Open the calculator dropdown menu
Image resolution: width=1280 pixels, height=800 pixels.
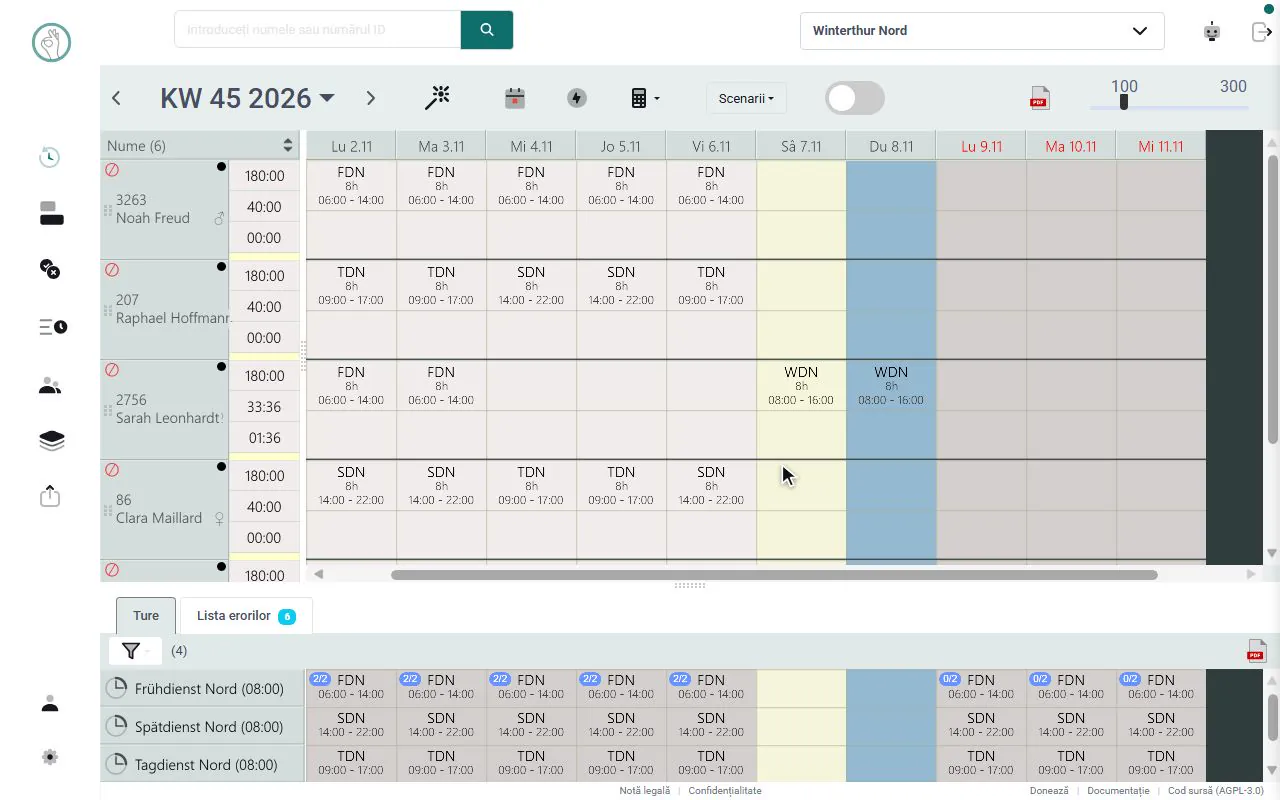click(645, 98)
